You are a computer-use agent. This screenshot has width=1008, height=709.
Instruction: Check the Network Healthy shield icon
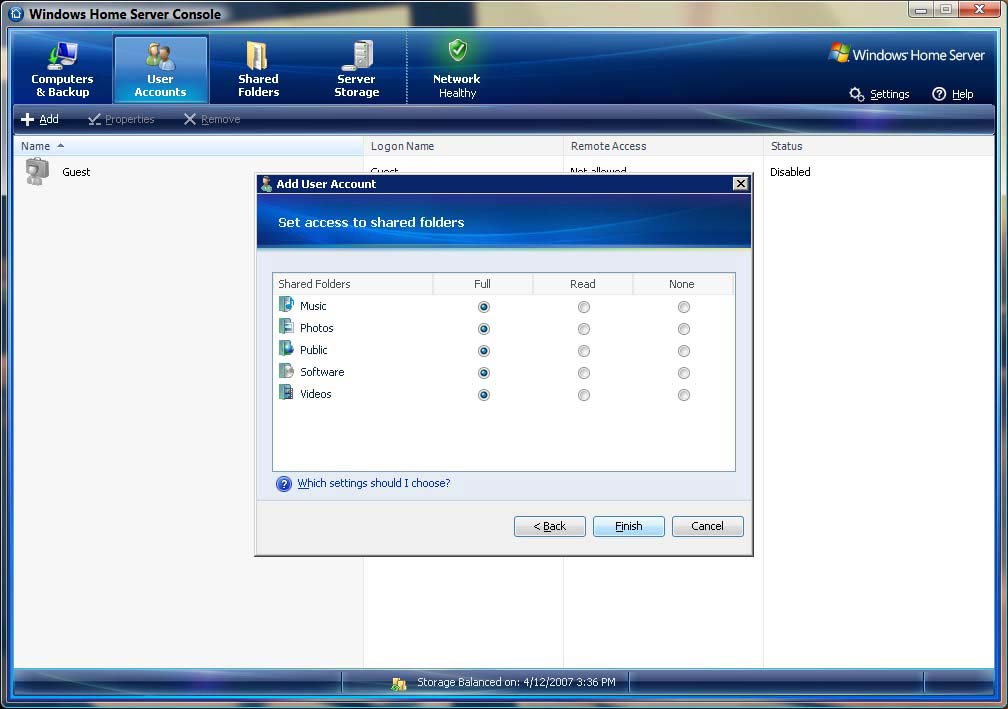coord(457,51)
